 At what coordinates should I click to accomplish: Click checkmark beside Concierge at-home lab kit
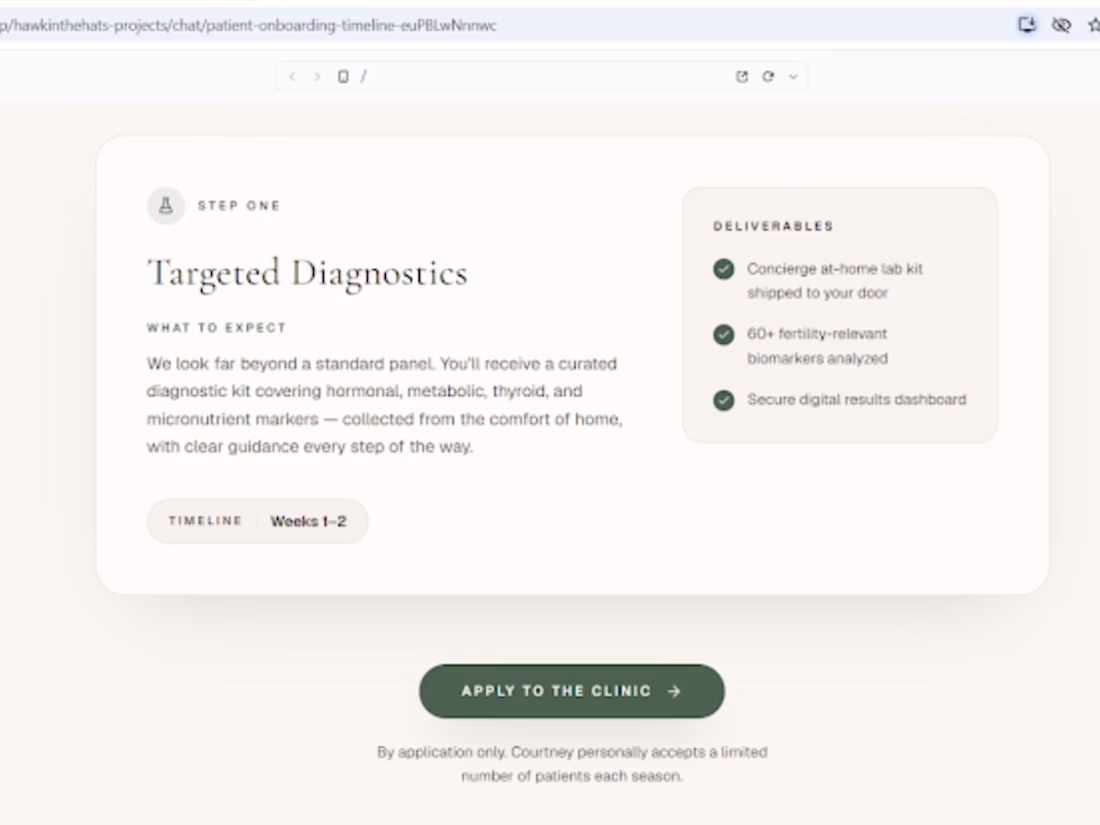click(x=723, y=269)
